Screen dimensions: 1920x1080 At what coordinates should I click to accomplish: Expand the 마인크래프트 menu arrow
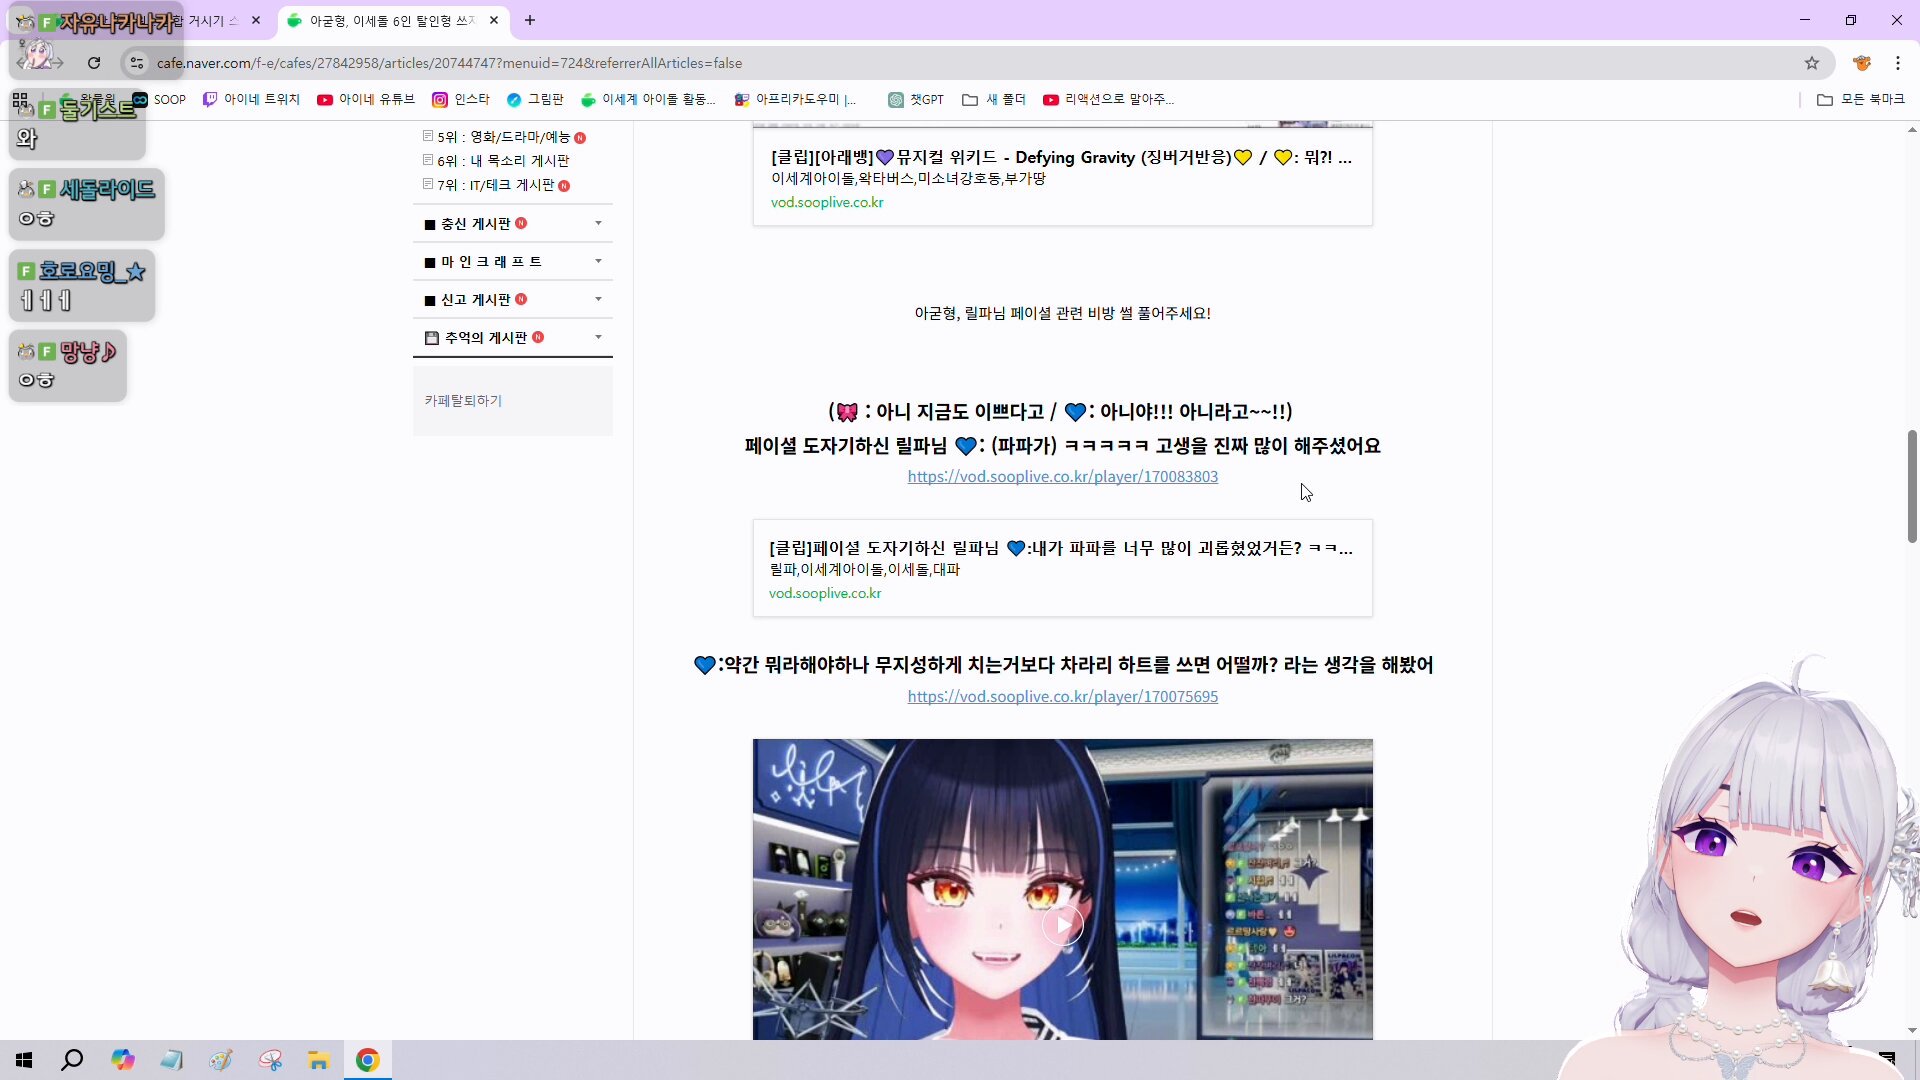click(x=598, y=261)
